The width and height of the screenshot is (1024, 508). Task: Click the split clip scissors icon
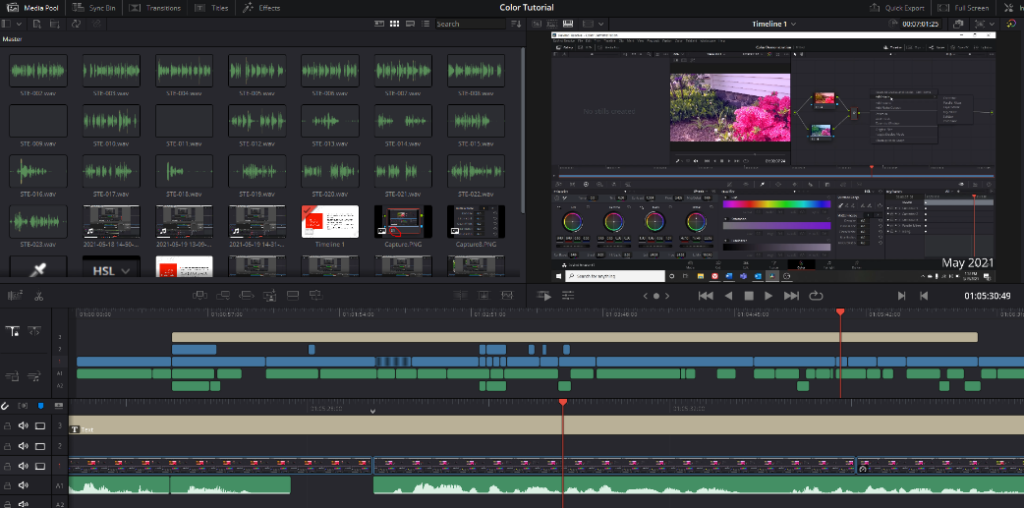(39, 296)
